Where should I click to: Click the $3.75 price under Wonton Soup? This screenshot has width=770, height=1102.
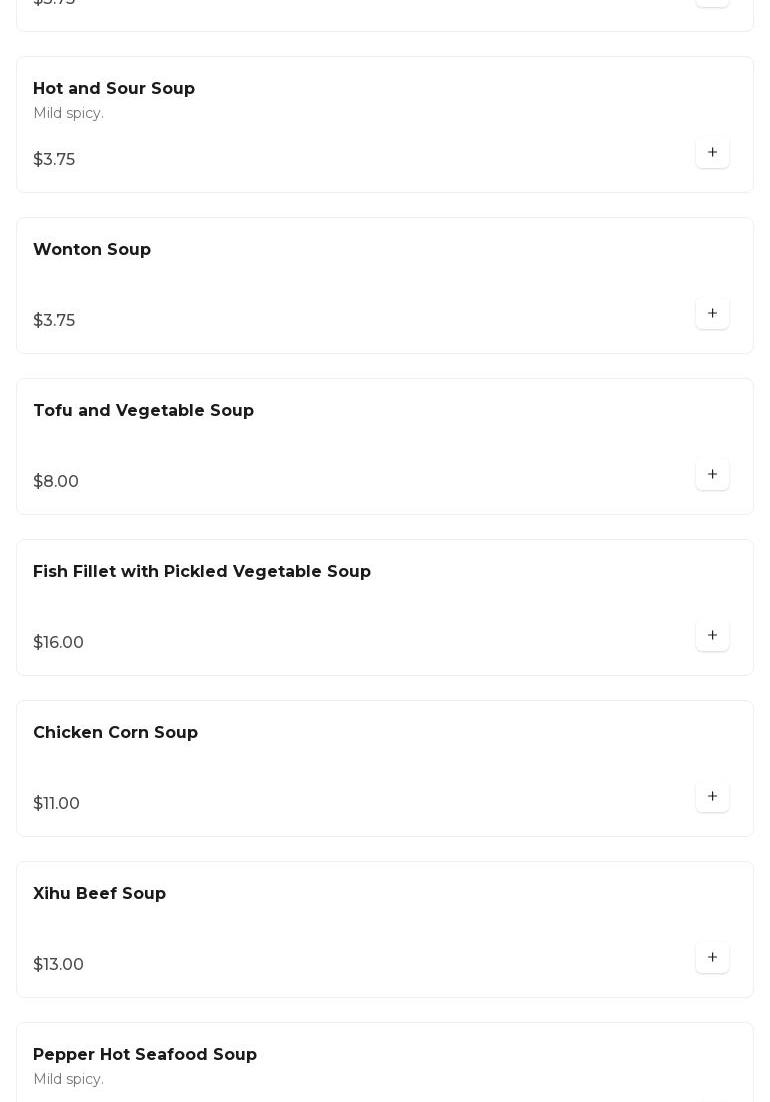tap(54, 321)
